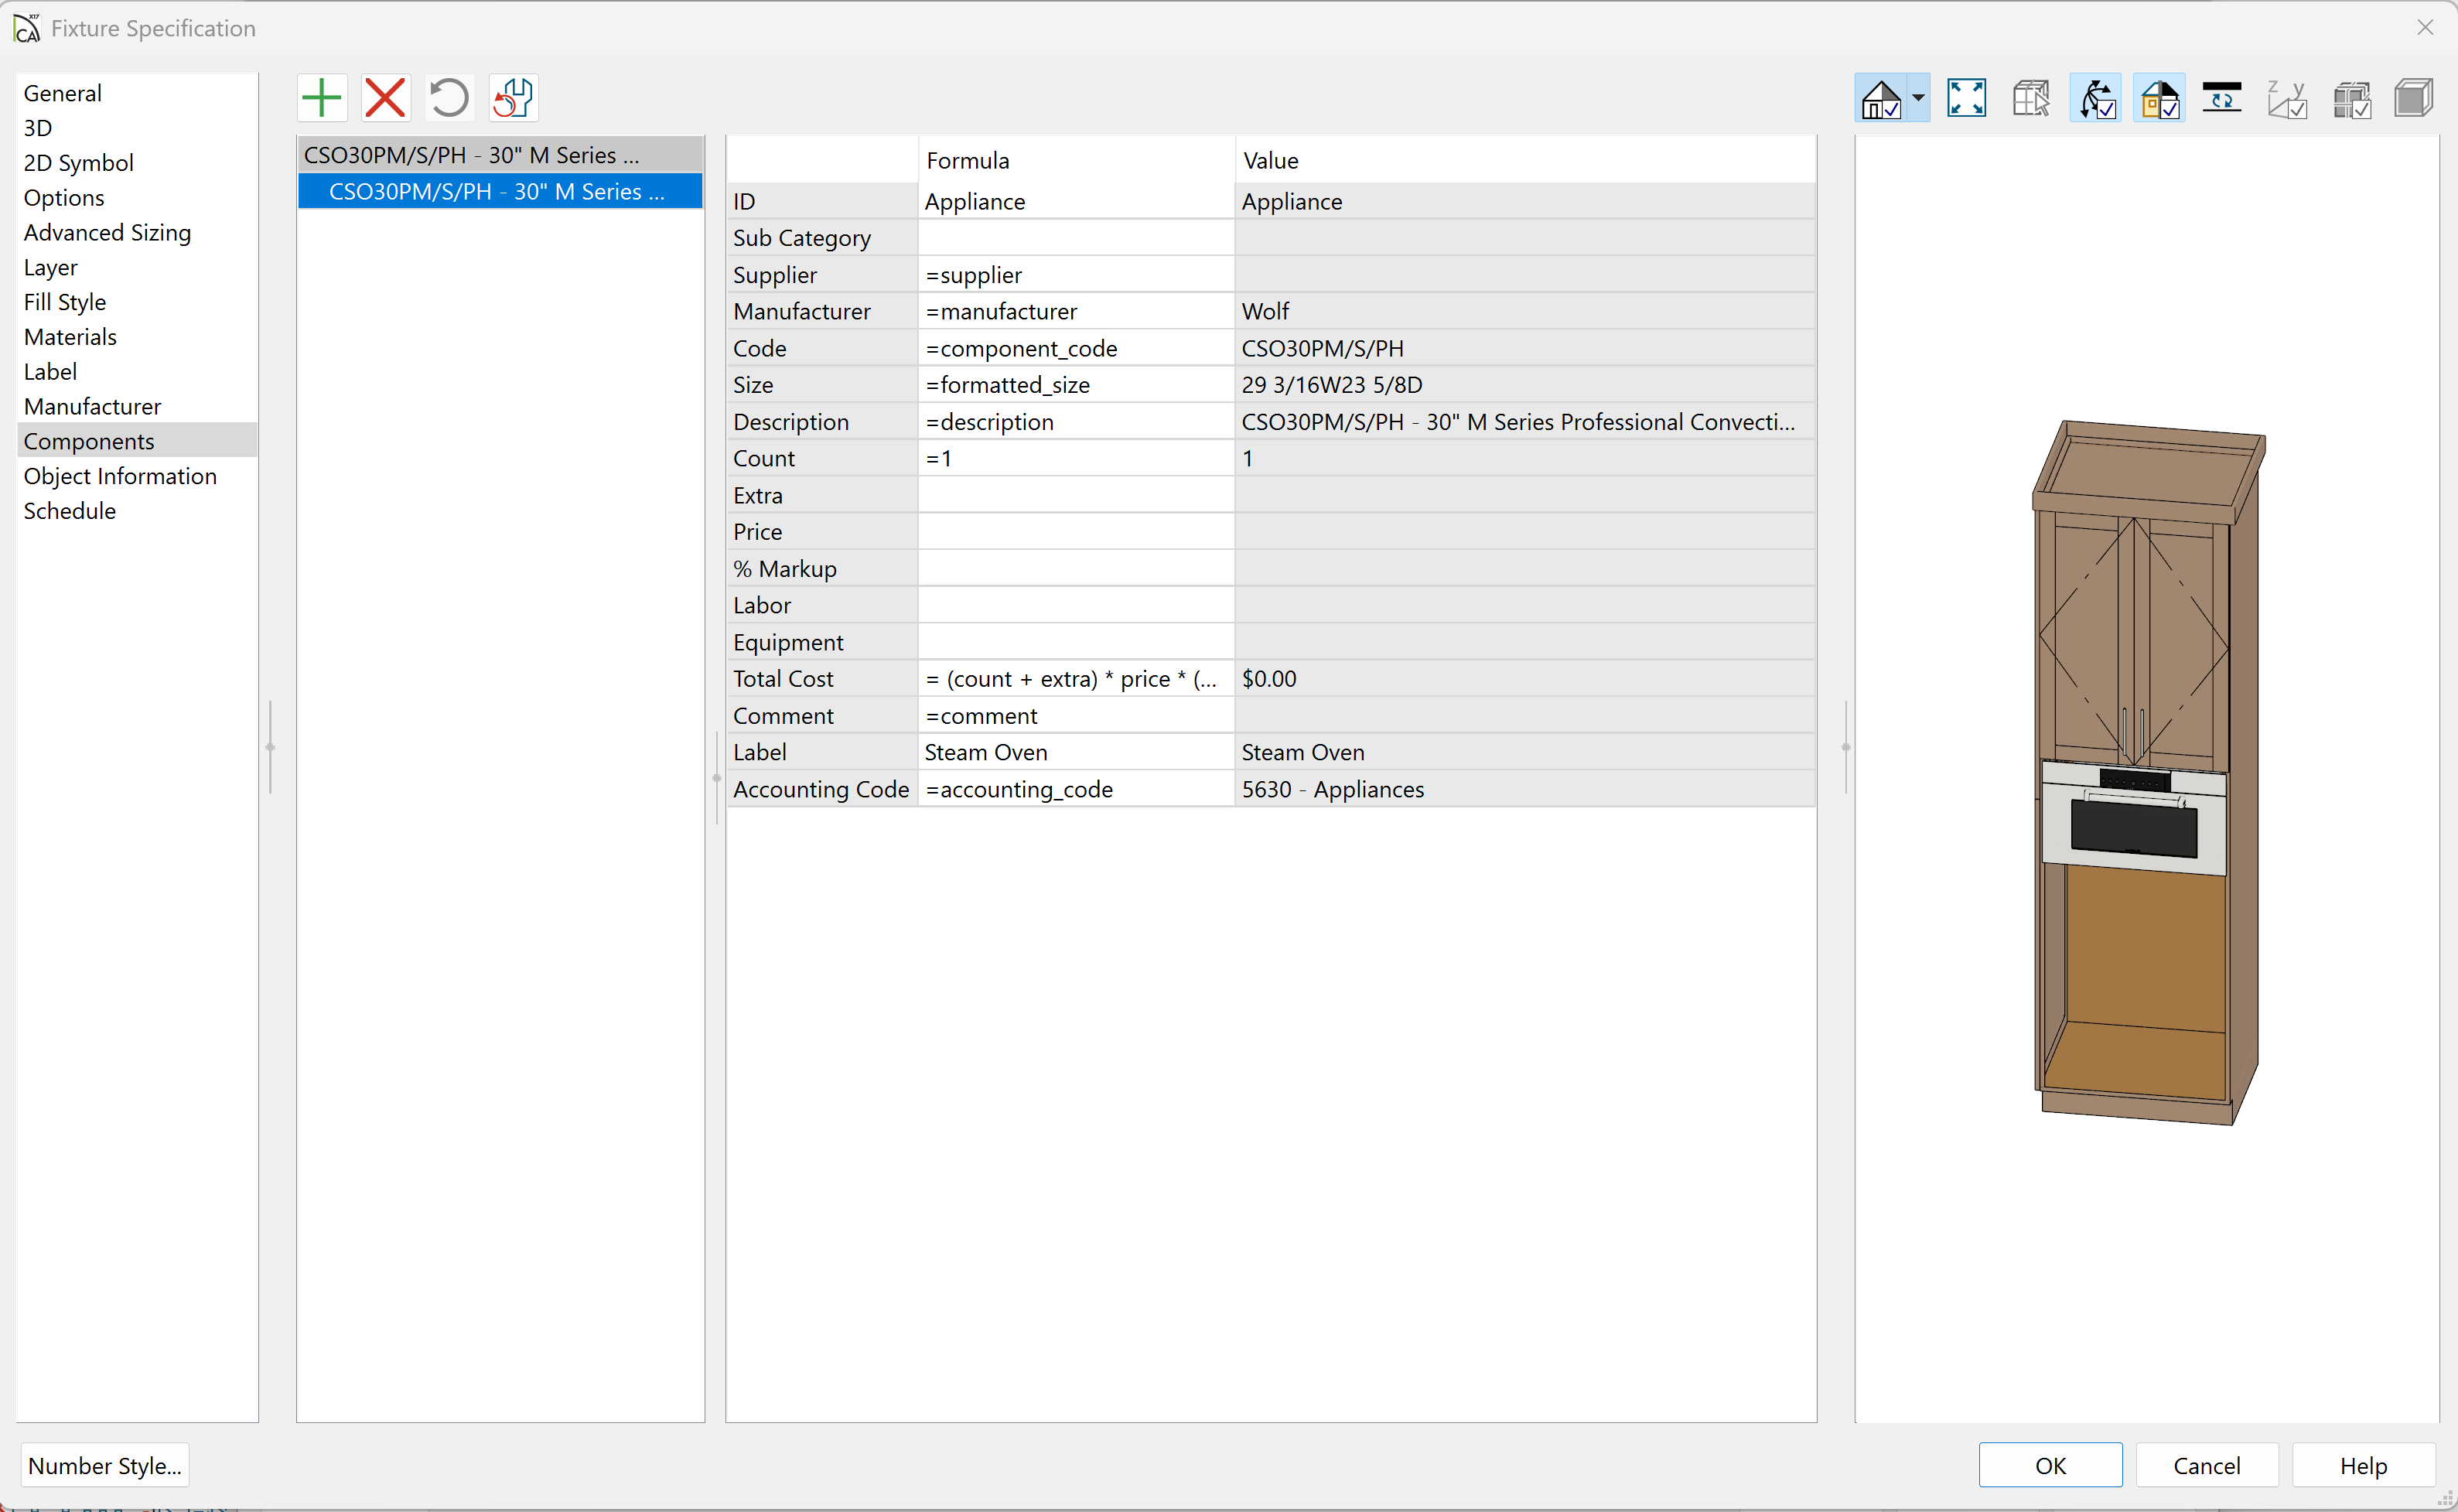
Task: Open the Materials panel in sidebar
Action: (x=70, y=336)
